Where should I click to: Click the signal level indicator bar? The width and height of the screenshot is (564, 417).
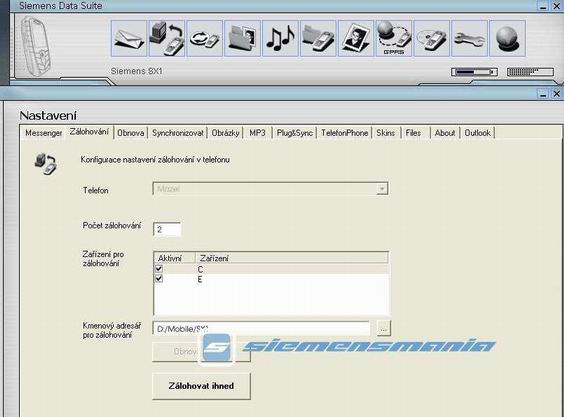tap(530, 72)
